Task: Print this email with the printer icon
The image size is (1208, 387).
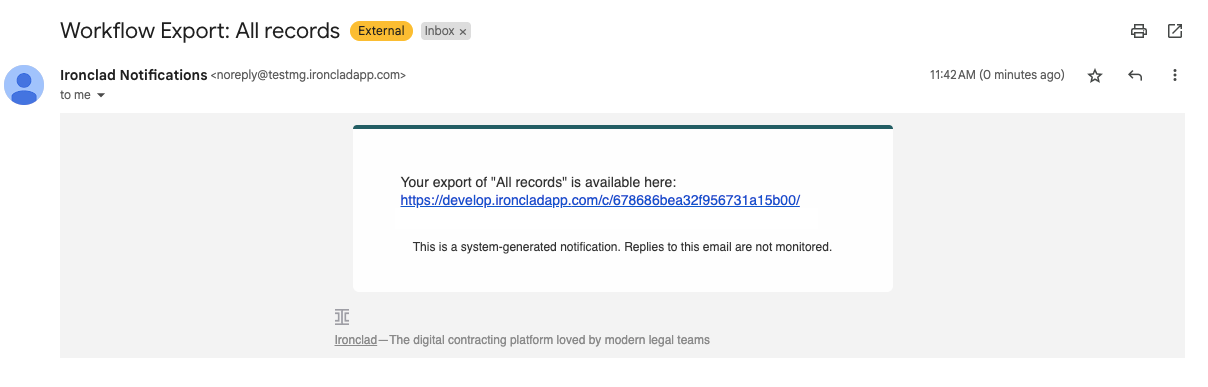Action: [x=1138, y=31]
